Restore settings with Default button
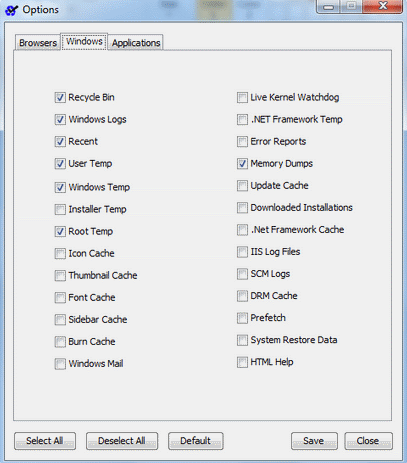The width and height of the screenshot is (407, 463). click(x=195, y=441)
